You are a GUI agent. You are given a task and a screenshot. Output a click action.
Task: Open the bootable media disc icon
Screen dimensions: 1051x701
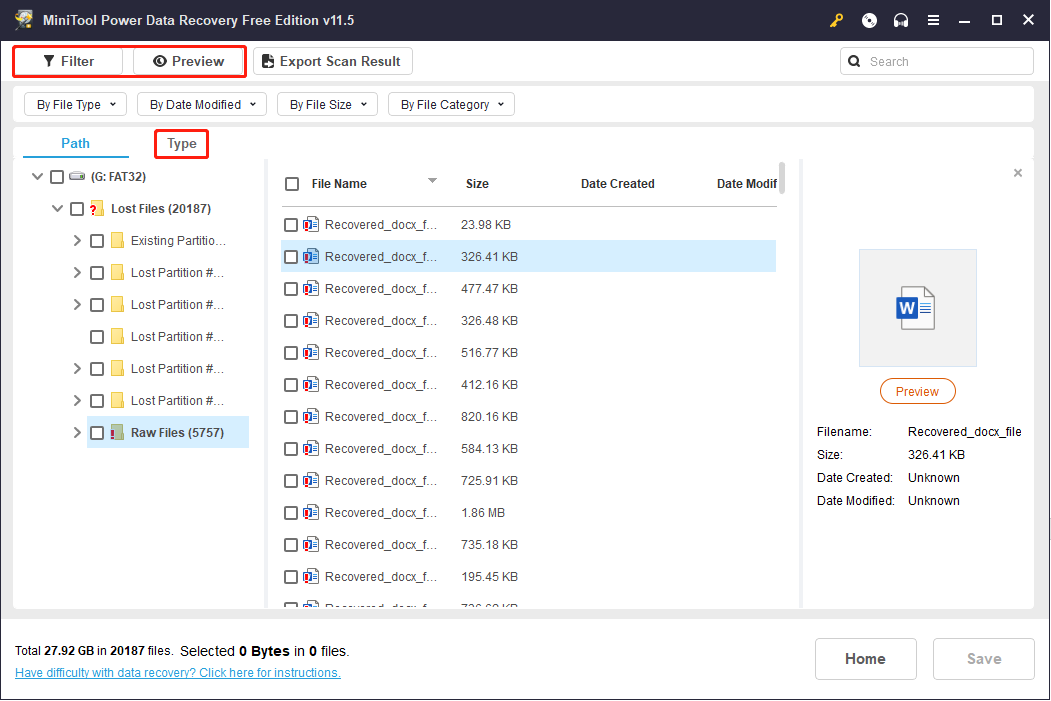click(869, 20)
